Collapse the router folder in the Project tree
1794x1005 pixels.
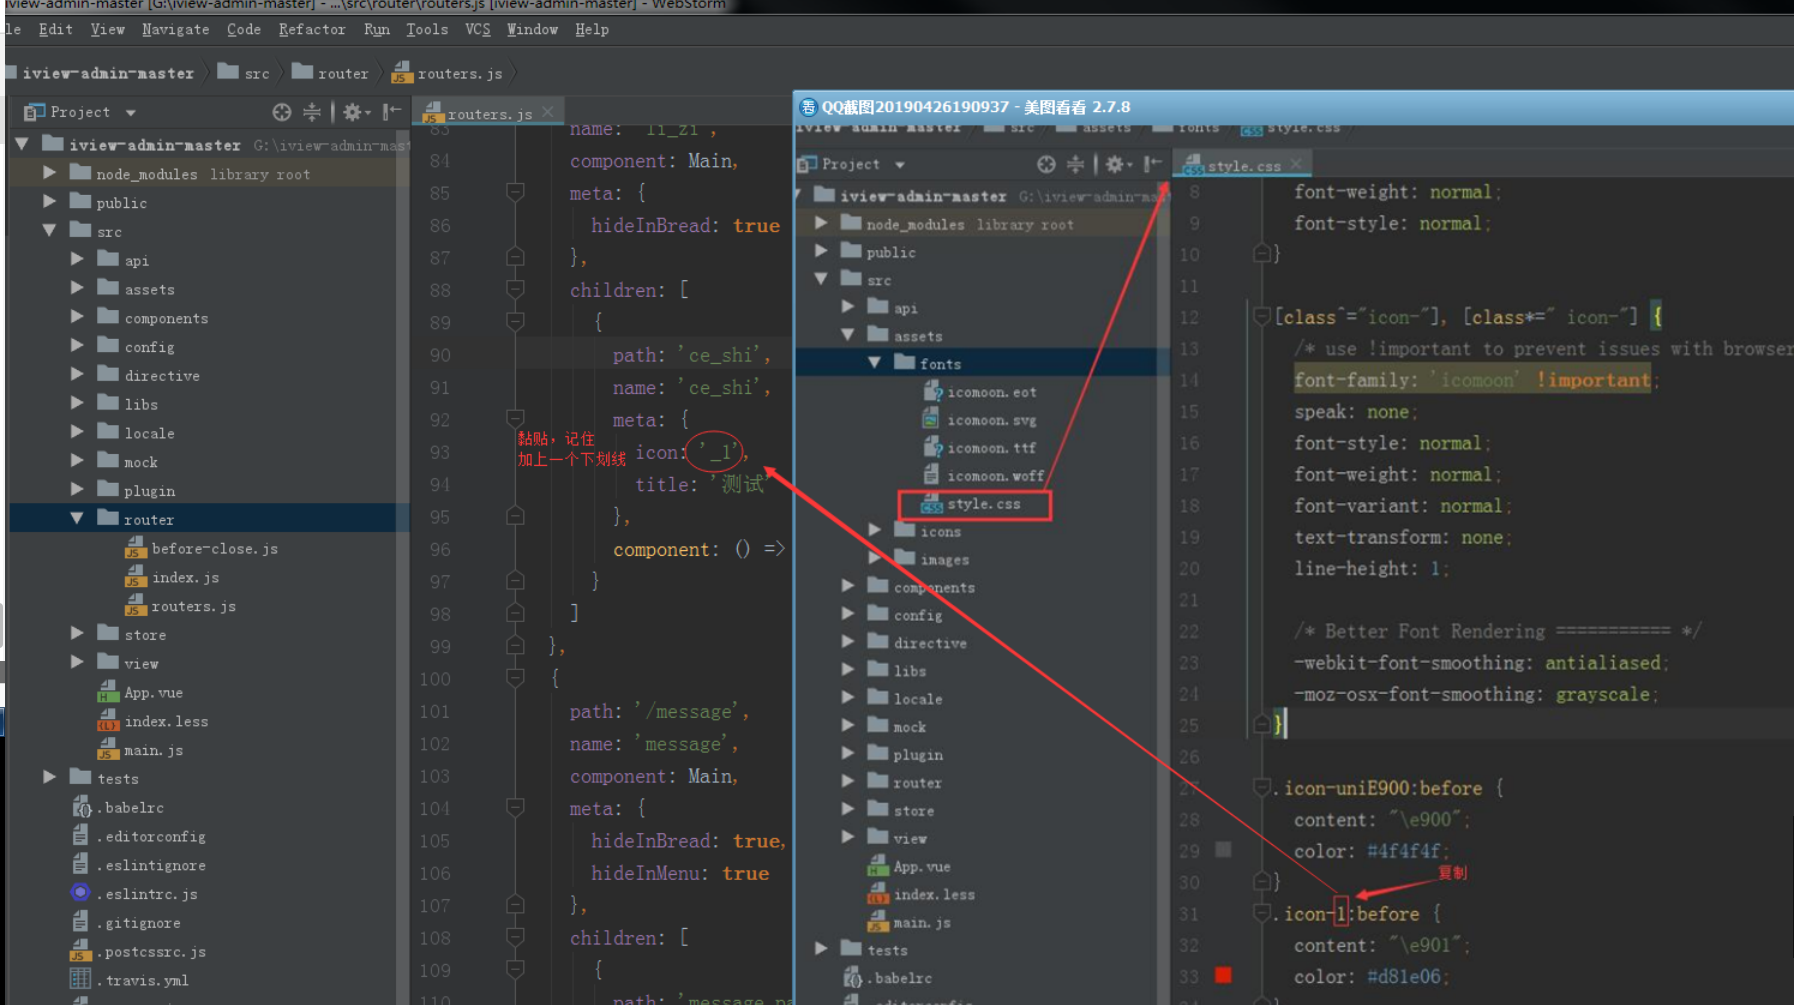(76, 518)
